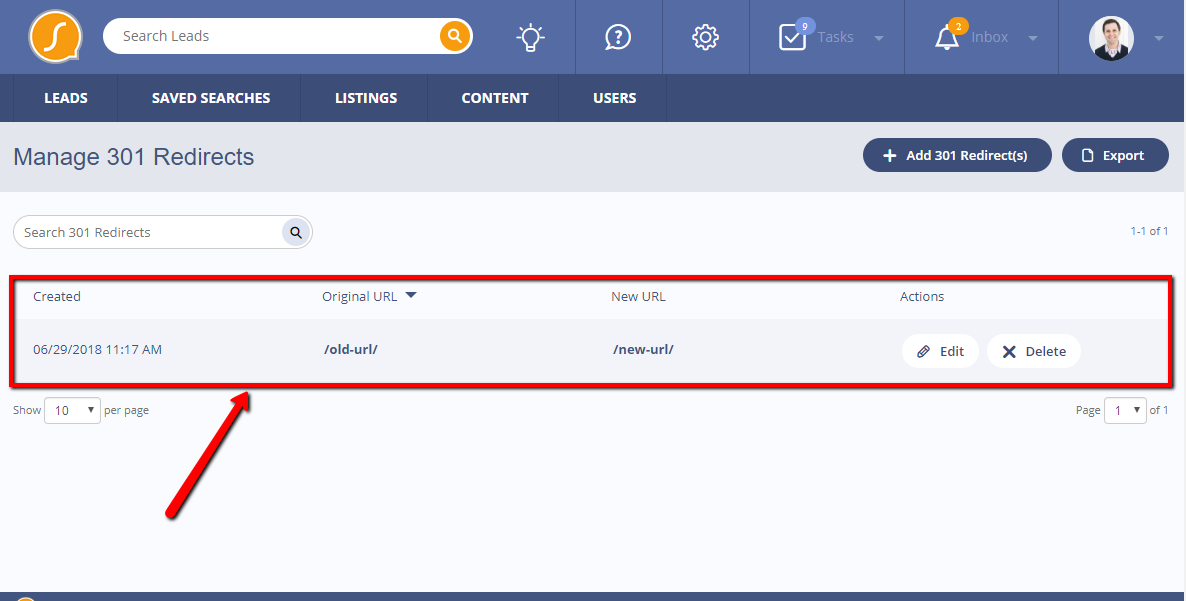
Task: Click Add 301 Redirect(s) button
Action: pyautogui.click(x=957, y=155)
